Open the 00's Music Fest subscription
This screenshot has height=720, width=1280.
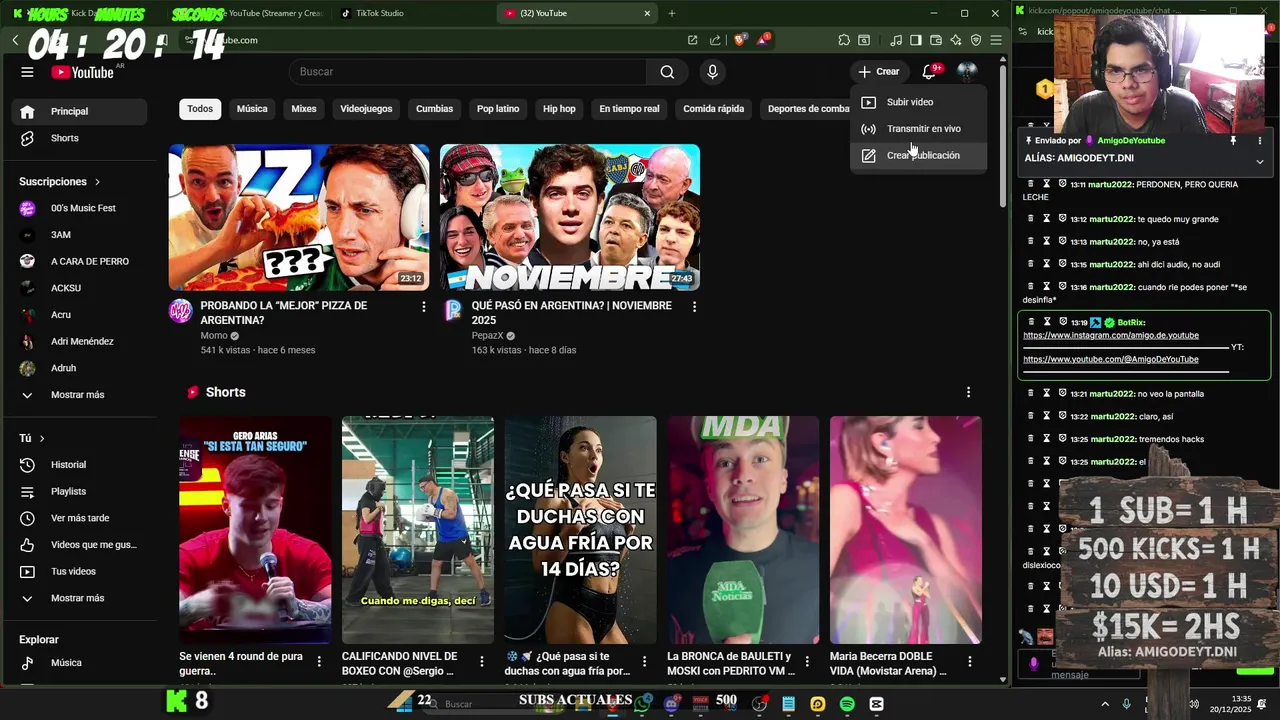[78, 208]
